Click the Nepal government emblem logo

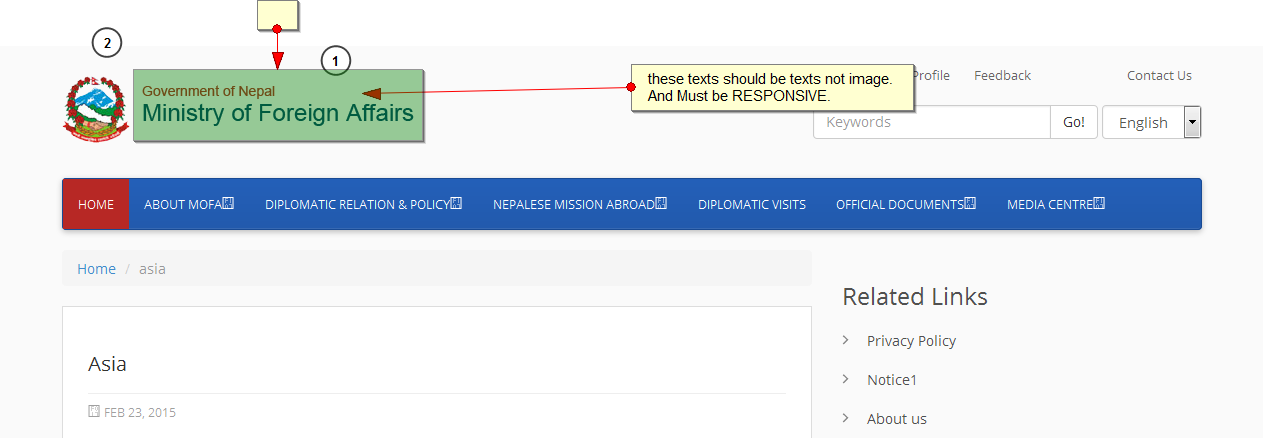[97, 108]
